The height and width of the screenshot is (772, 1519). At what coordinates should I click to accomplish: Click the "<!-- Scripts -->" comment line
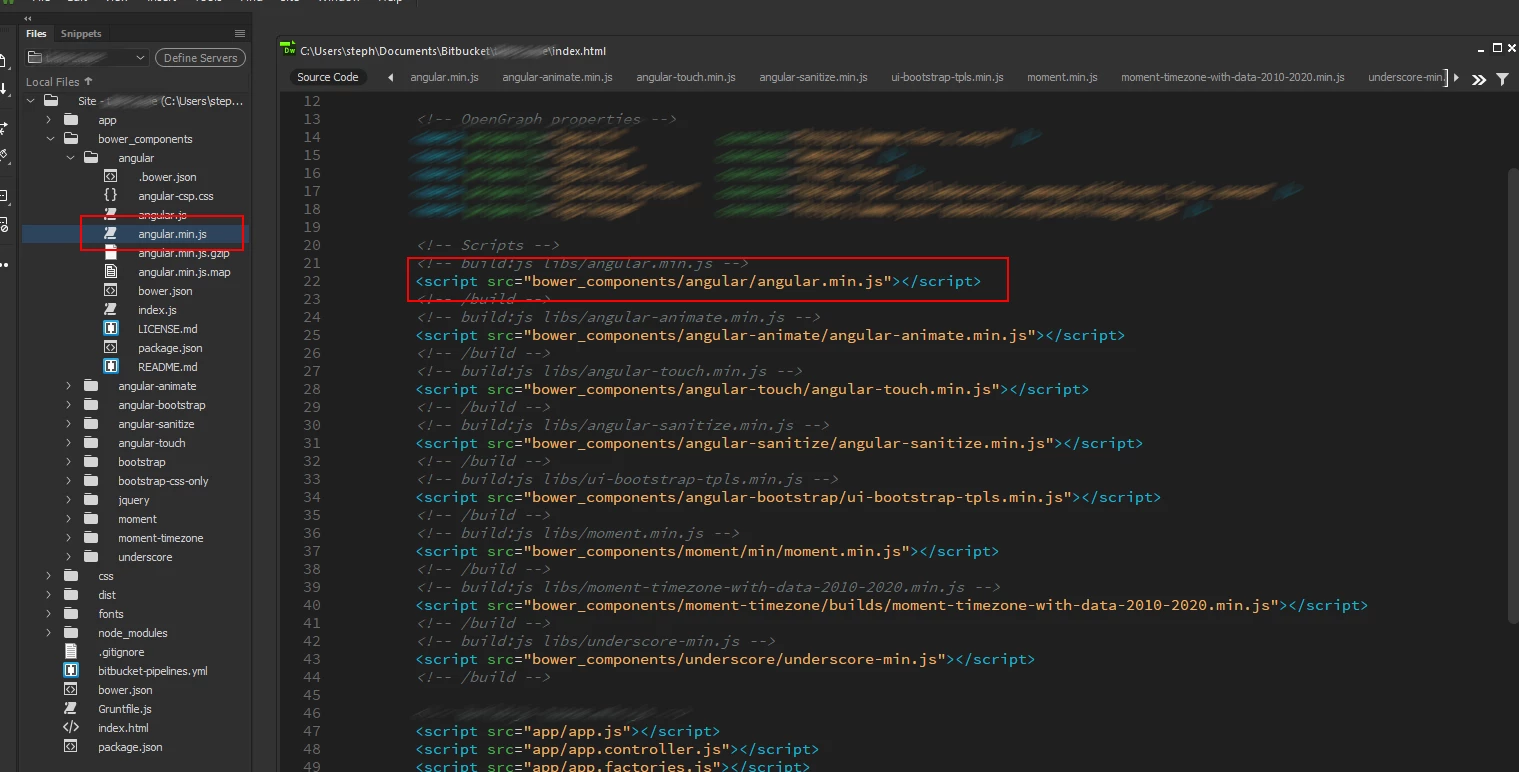488,245
